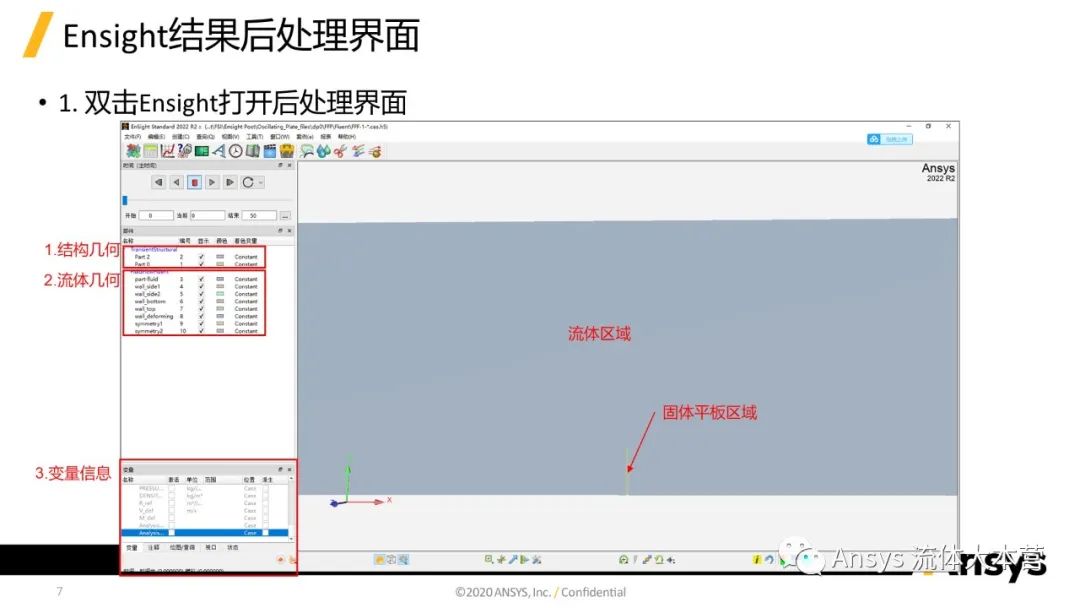Click the blue undo arrow icon at bottom right
This screenshot has width=1080, height=608.
coord(769,560)
